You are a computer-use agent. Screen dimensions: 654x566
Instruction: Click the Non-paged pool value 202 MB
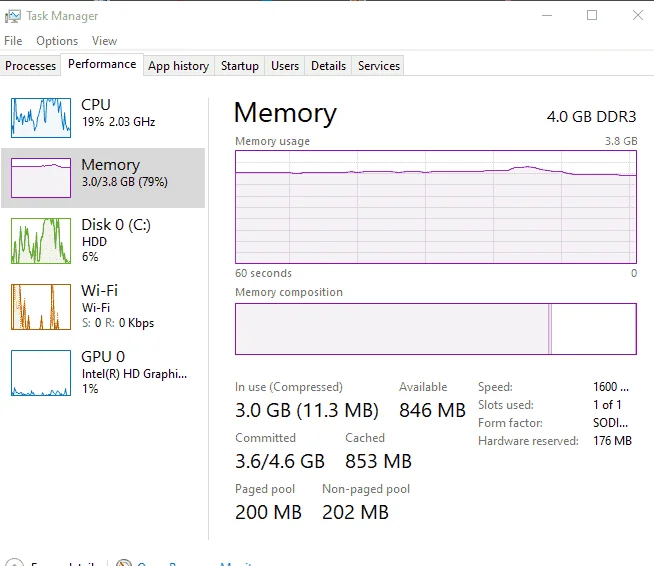pos(355,513)
